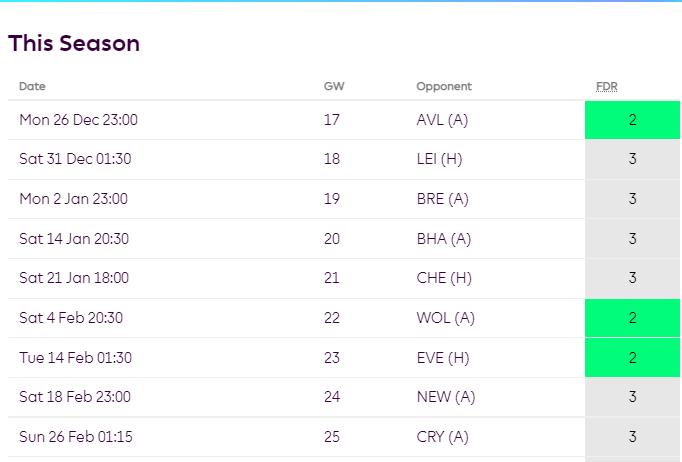Select the AVL (A) opponent entry
The height and width of the screenshot is (462, 682).
click(442, 120)
